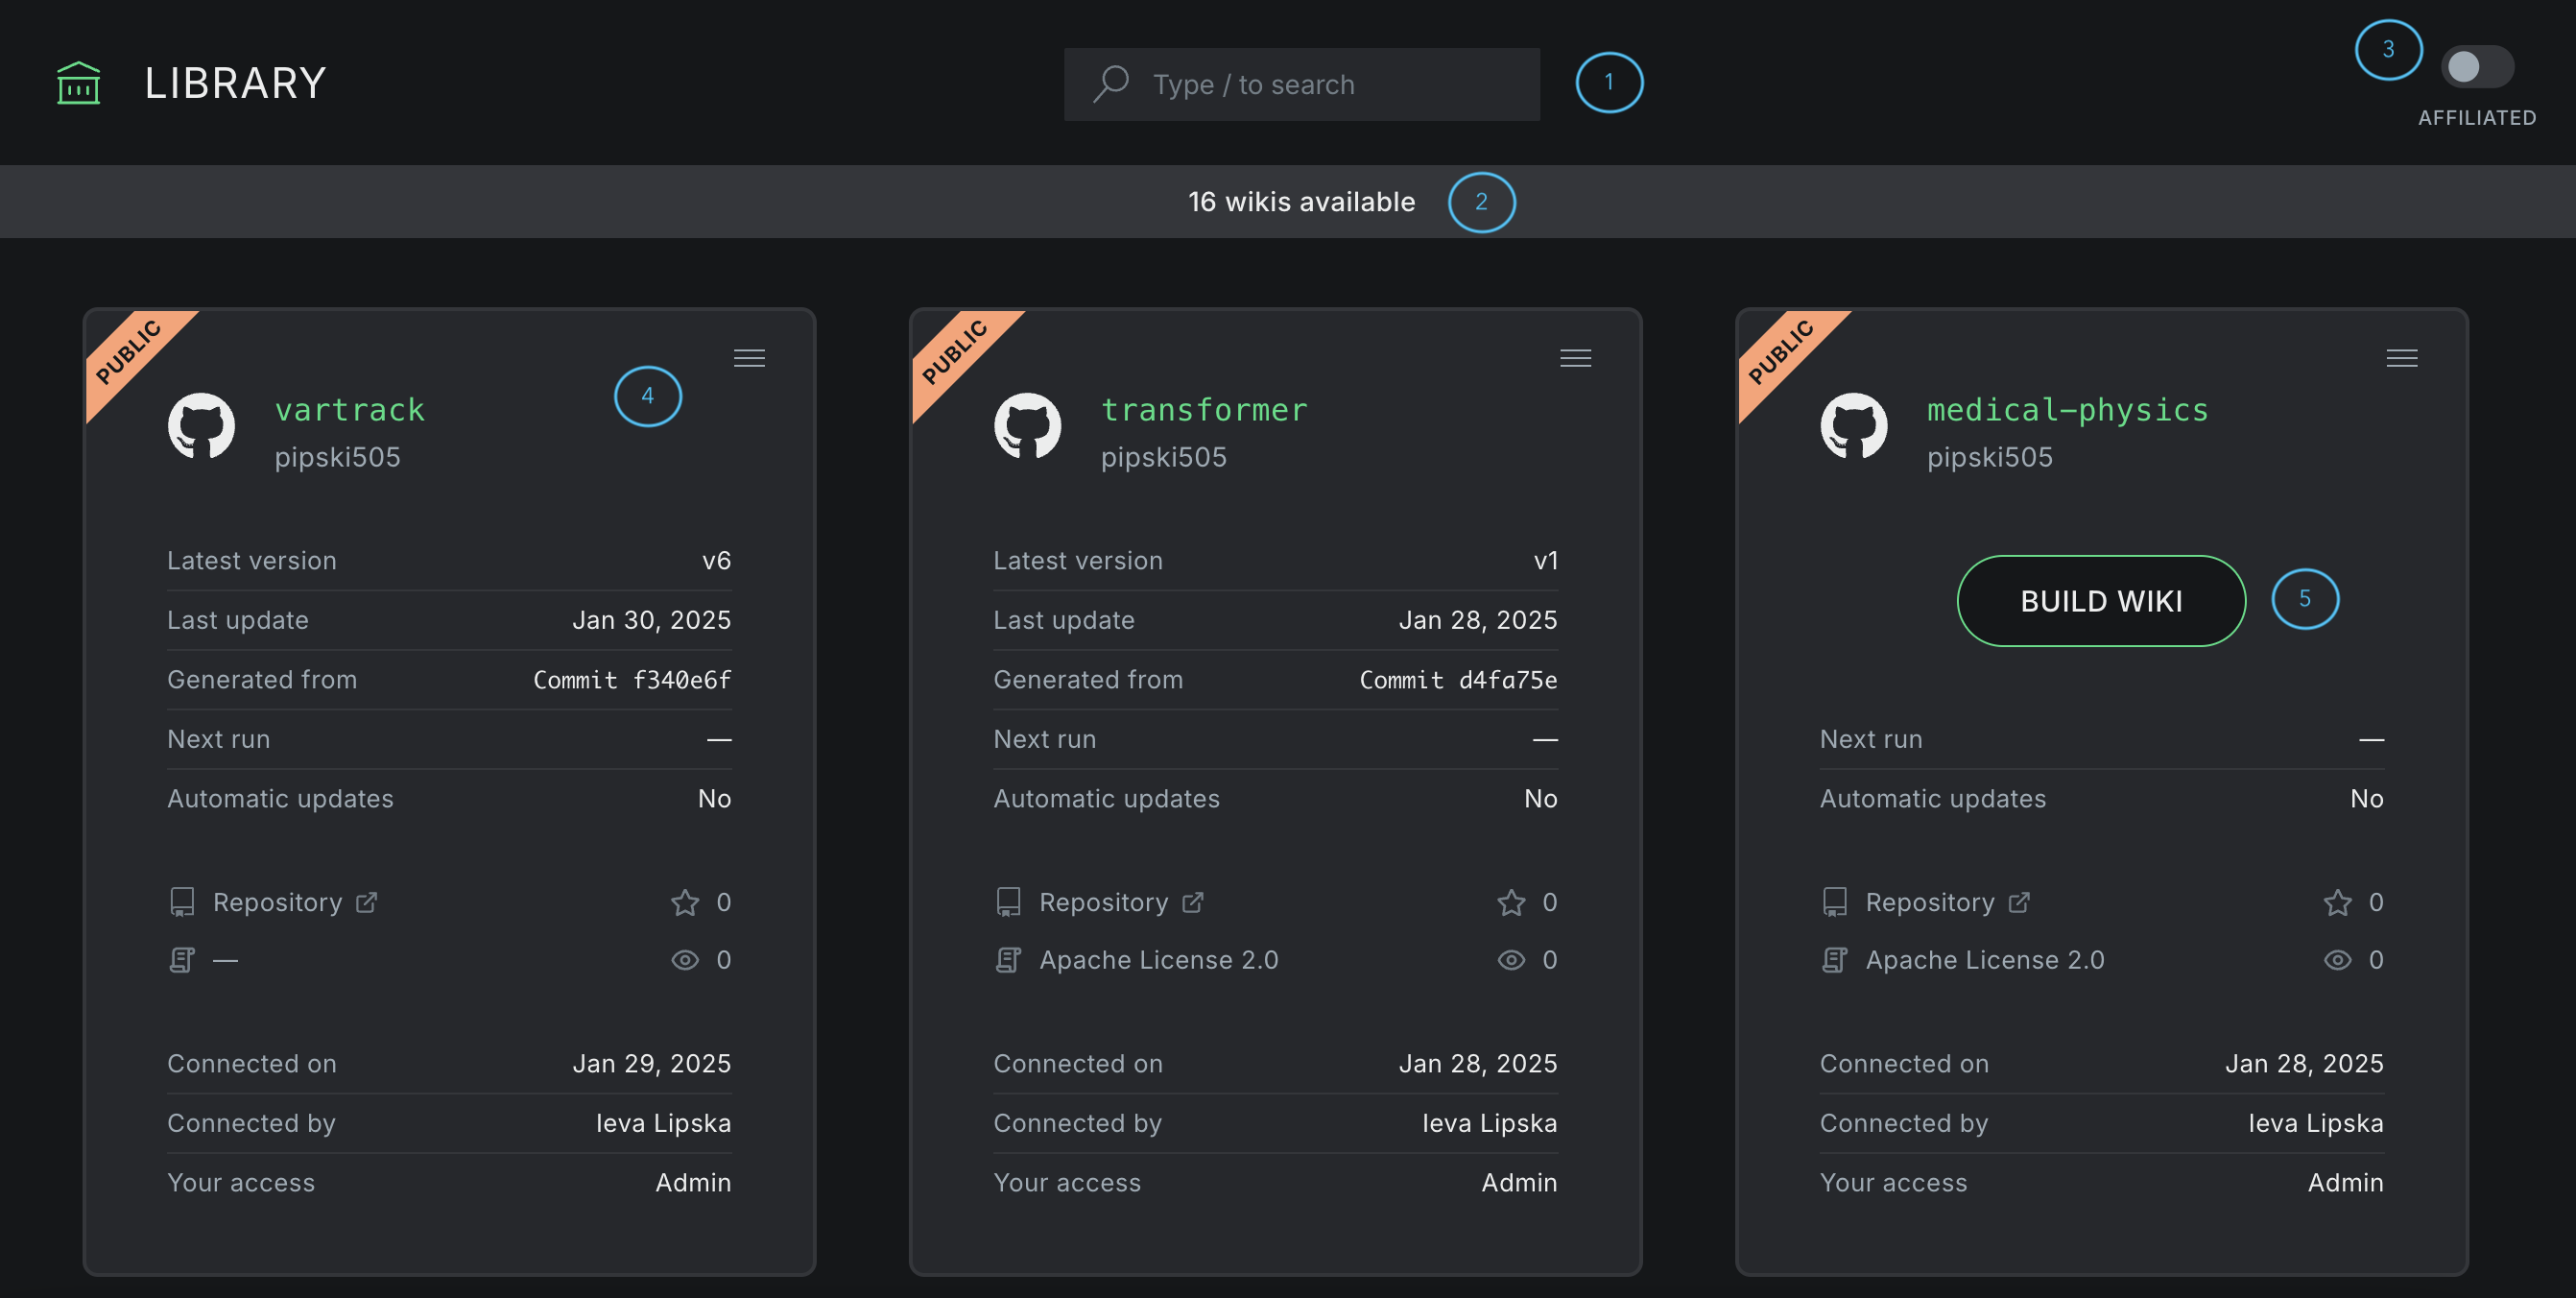Click transformer 'Apache License 2.0' text
This screenshot has height=1298, width=2576.
tap(1159, 960)
